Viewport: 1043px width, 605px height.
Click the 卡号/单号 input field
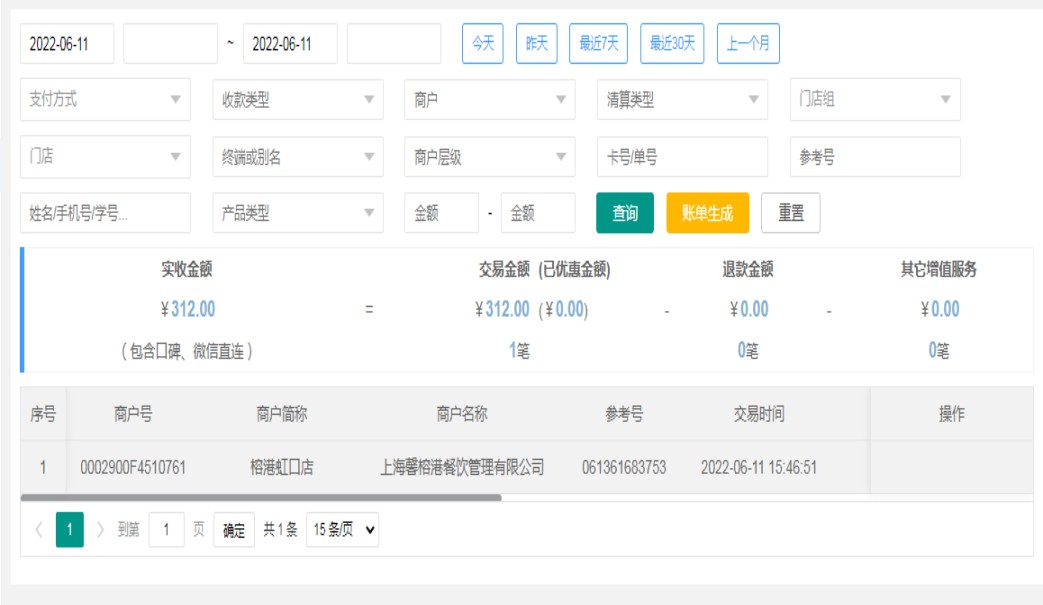682,157
